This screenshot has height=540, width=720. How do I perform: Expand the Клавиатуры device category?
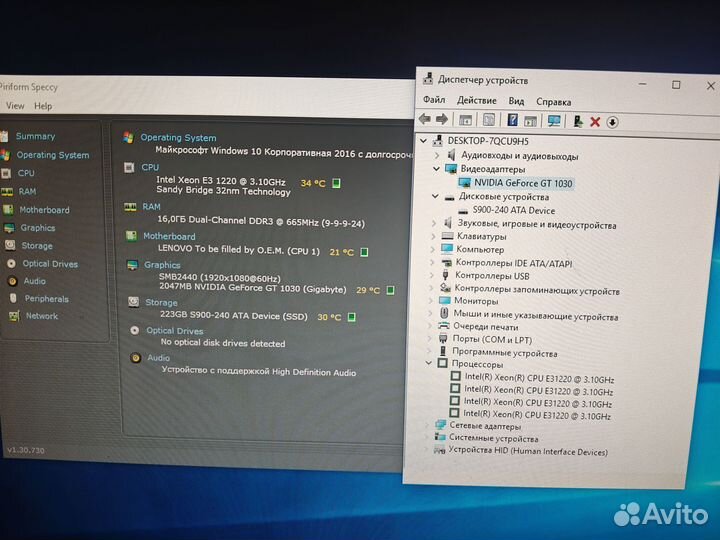[433, 236]
